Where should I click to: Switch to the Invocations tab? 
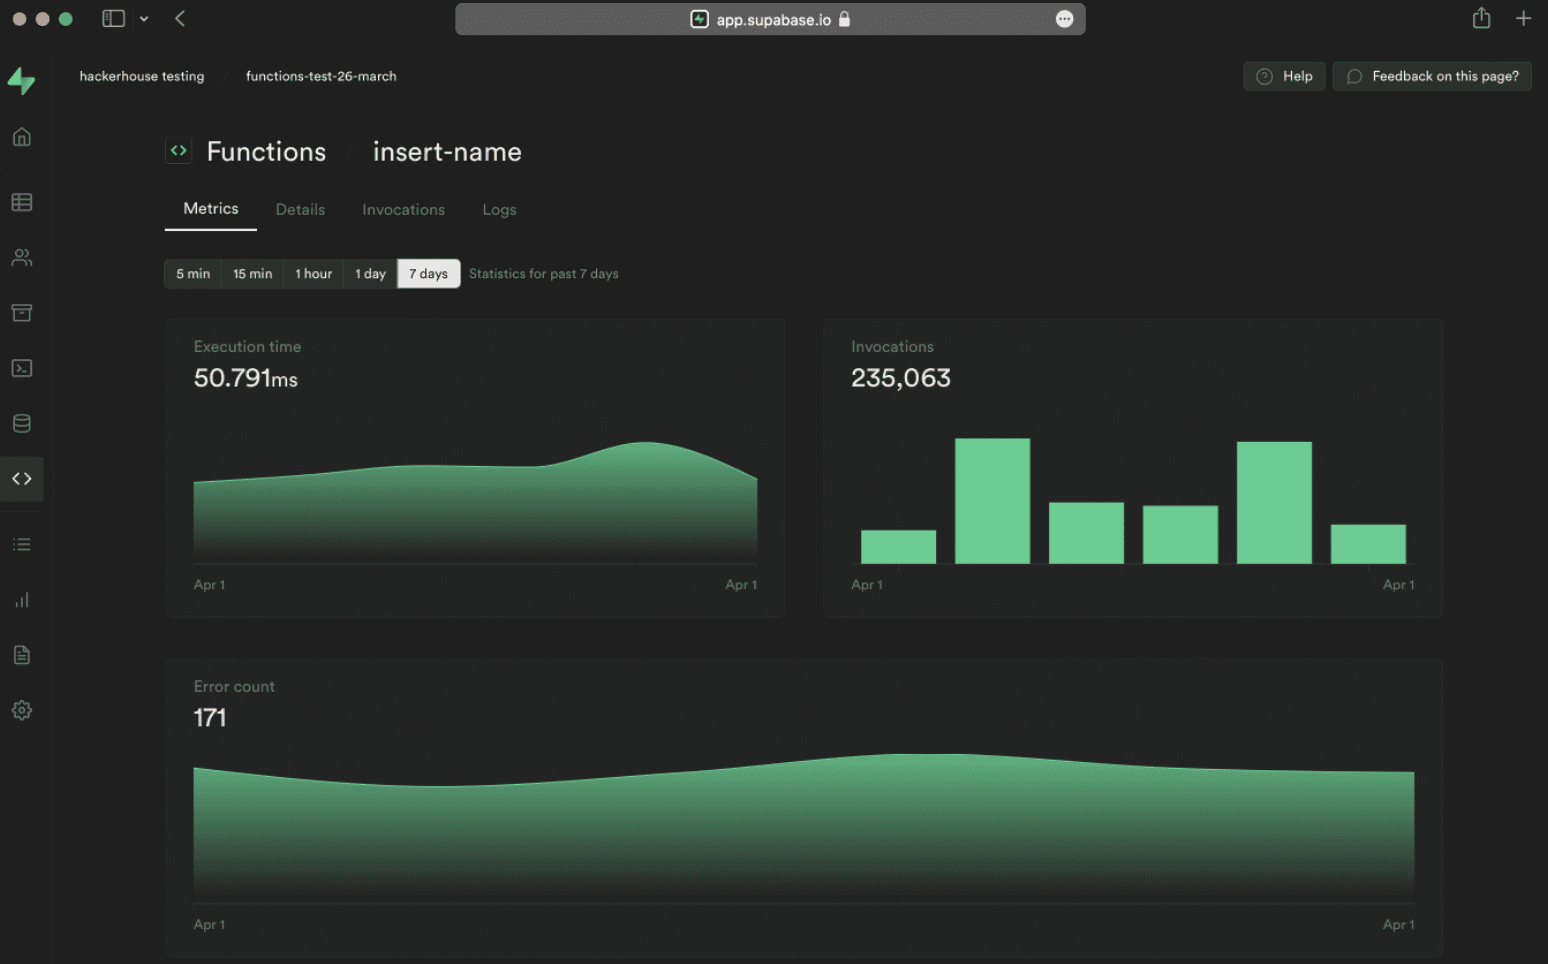pyautogui.click(x=403, y=210)
